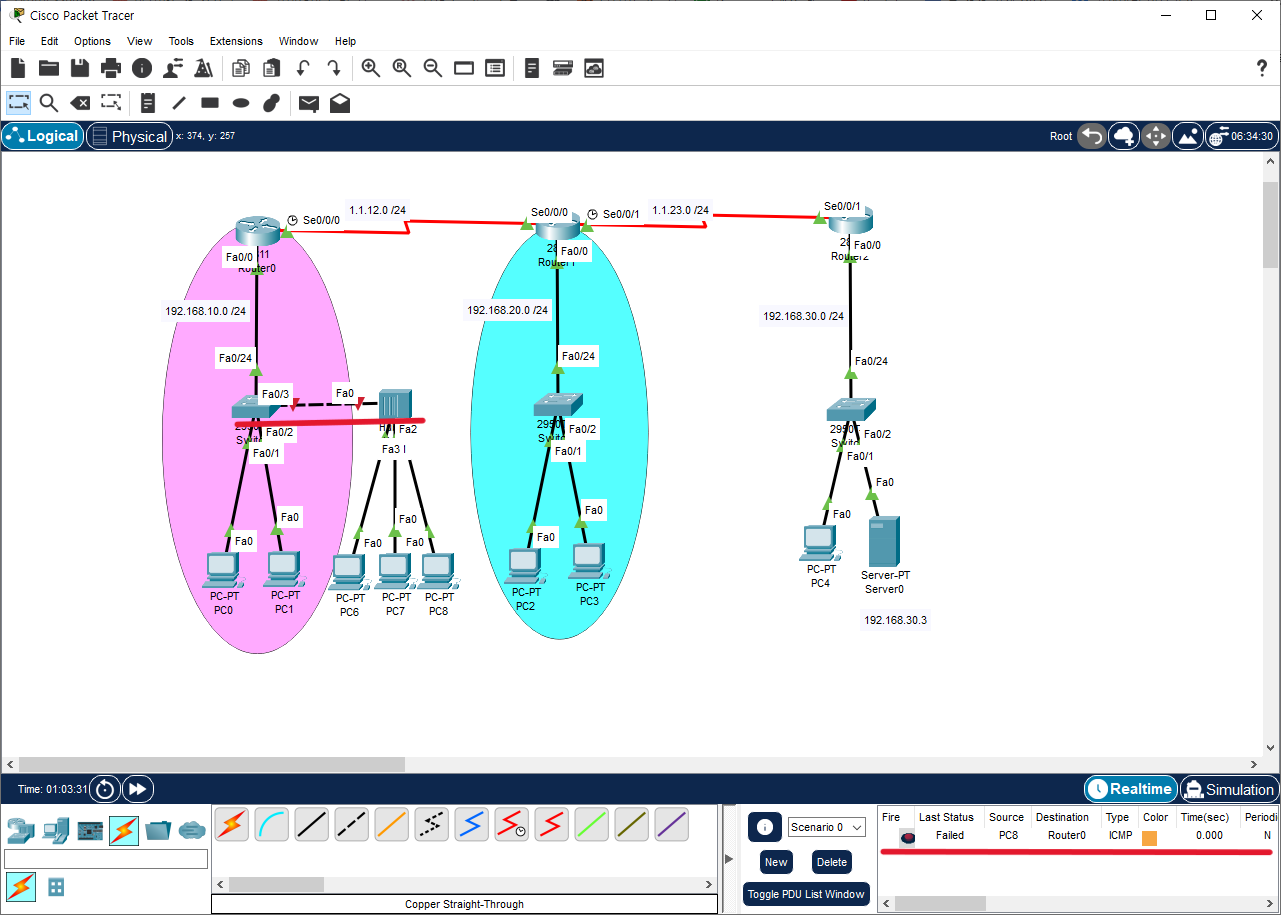Click the Server0 device
This screenshot has width=1281, height=915.
pyautogui.click(x=885, y=541)
